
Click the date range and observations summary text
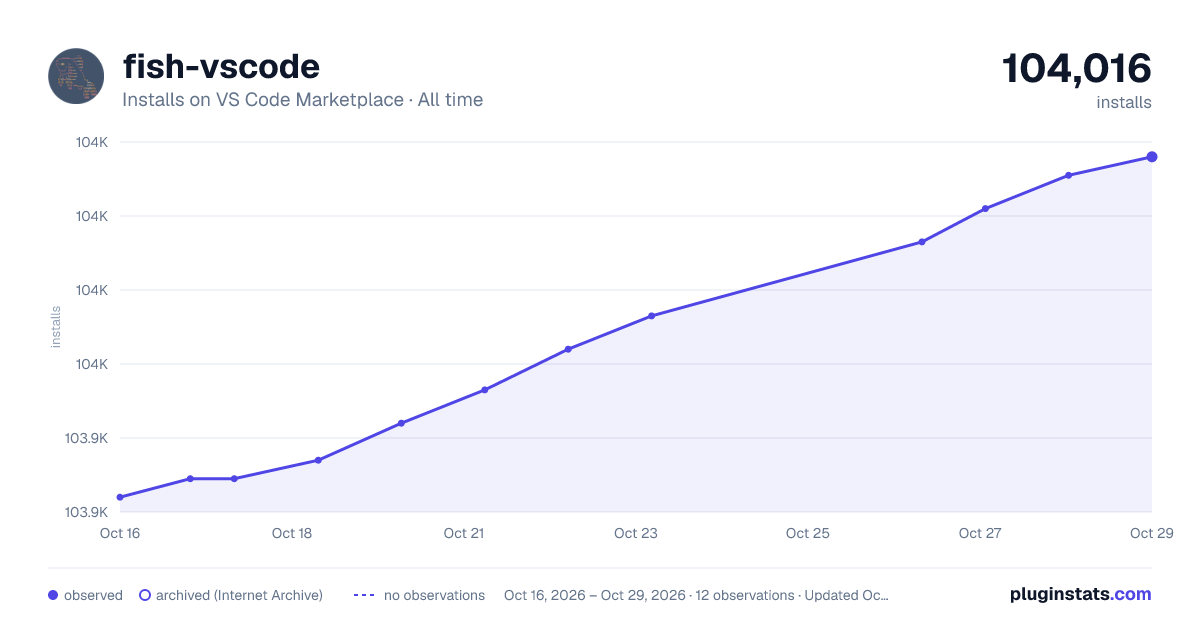696,595
